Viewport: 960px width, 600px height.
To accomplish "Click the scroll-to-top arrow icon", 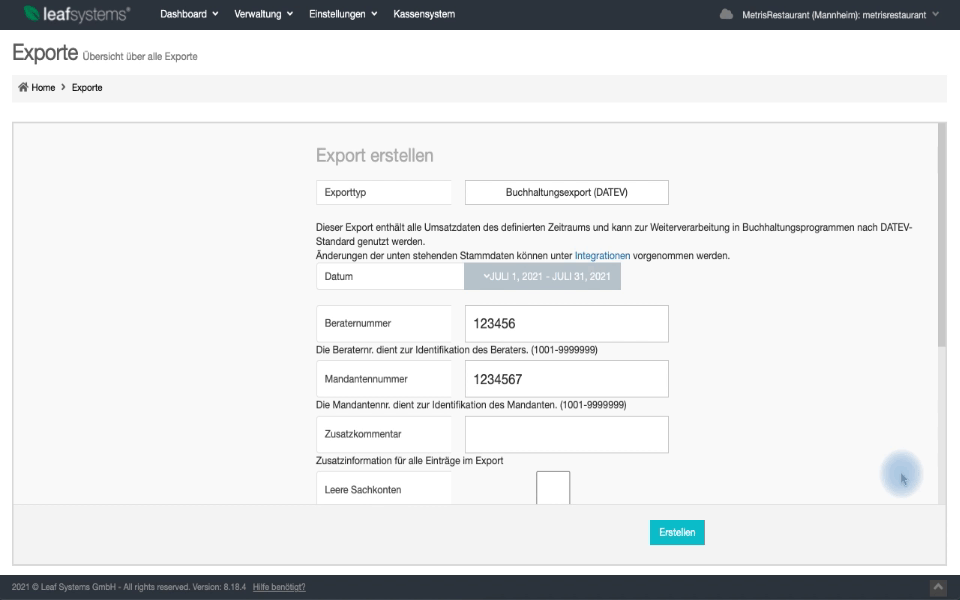I will click(x=937, y=587).
